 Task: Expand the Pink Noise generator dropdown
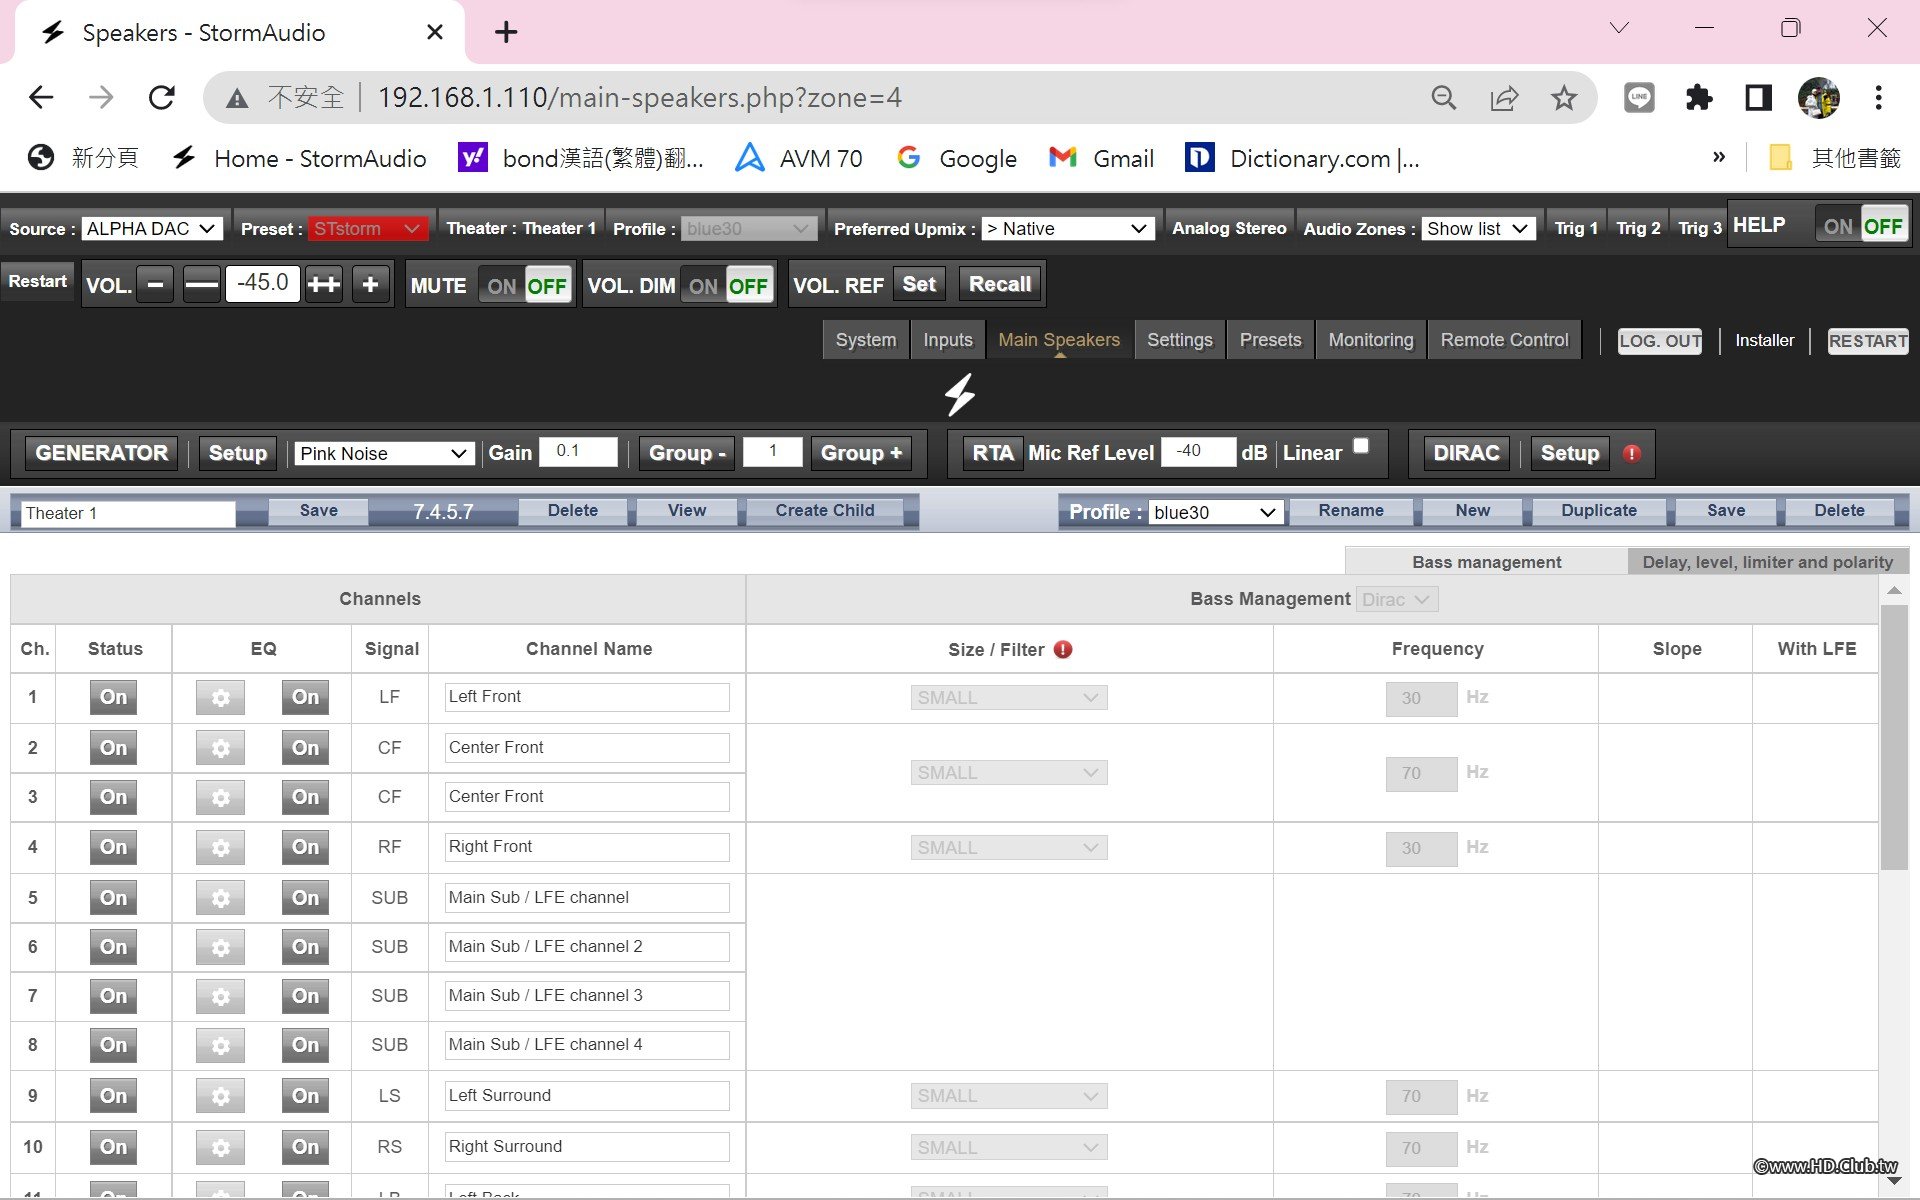pyautogui.click(x=383, y=454)
